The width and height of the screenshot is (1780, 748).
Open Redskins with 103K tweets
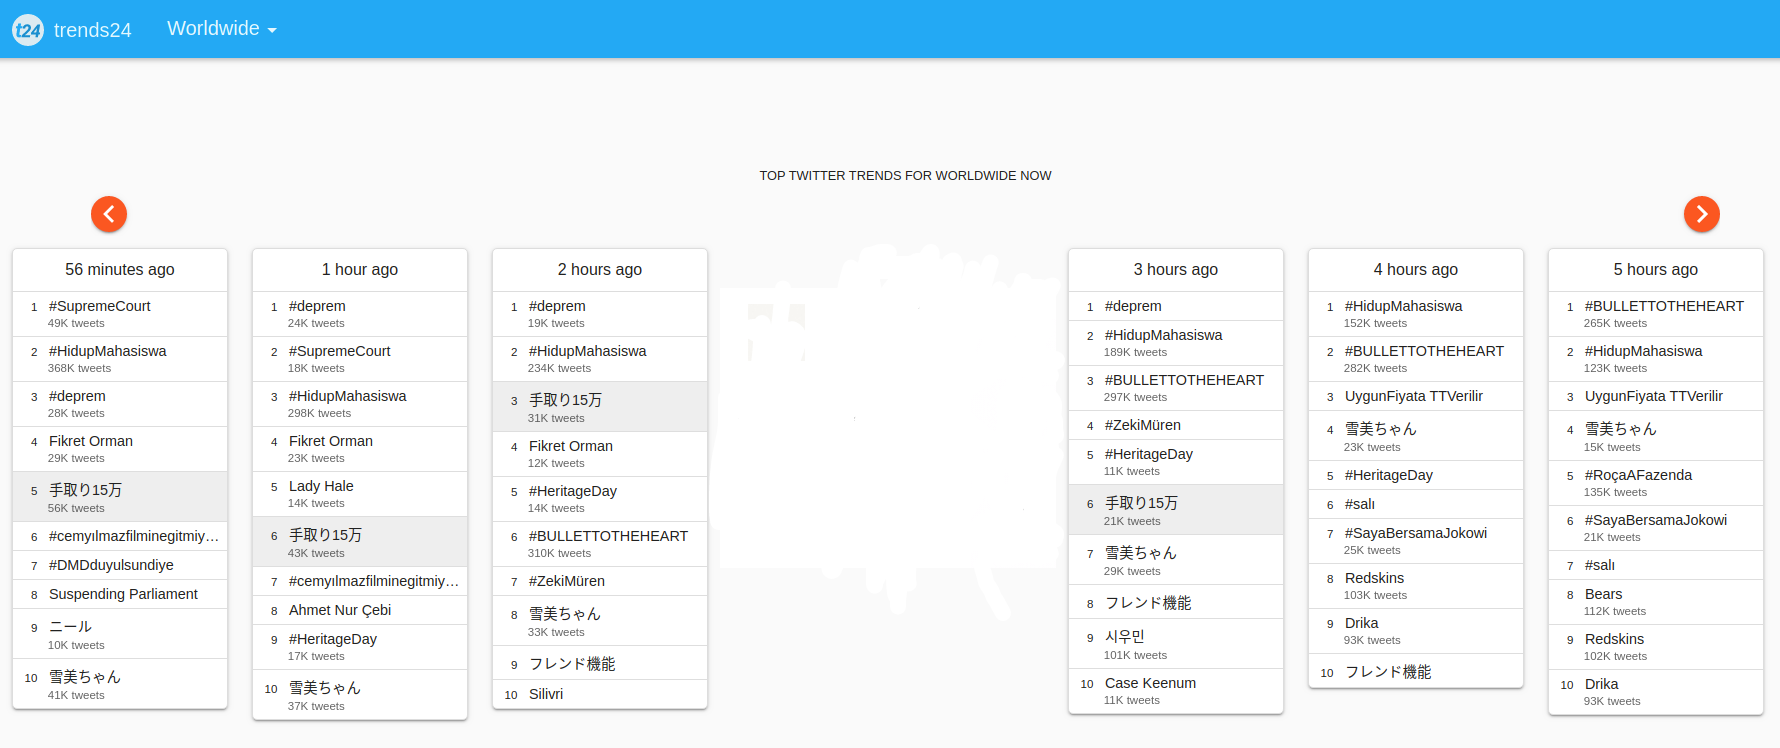[x=1375, y=578]
